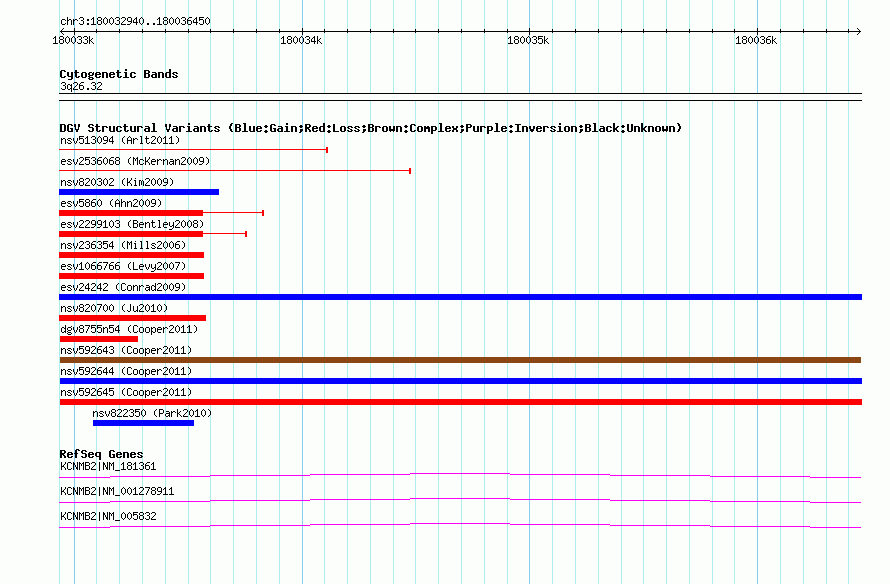Click the esv1066766 (Levy2007) label
This screenshot has width=890, height=584.
[x=123, y=266]
